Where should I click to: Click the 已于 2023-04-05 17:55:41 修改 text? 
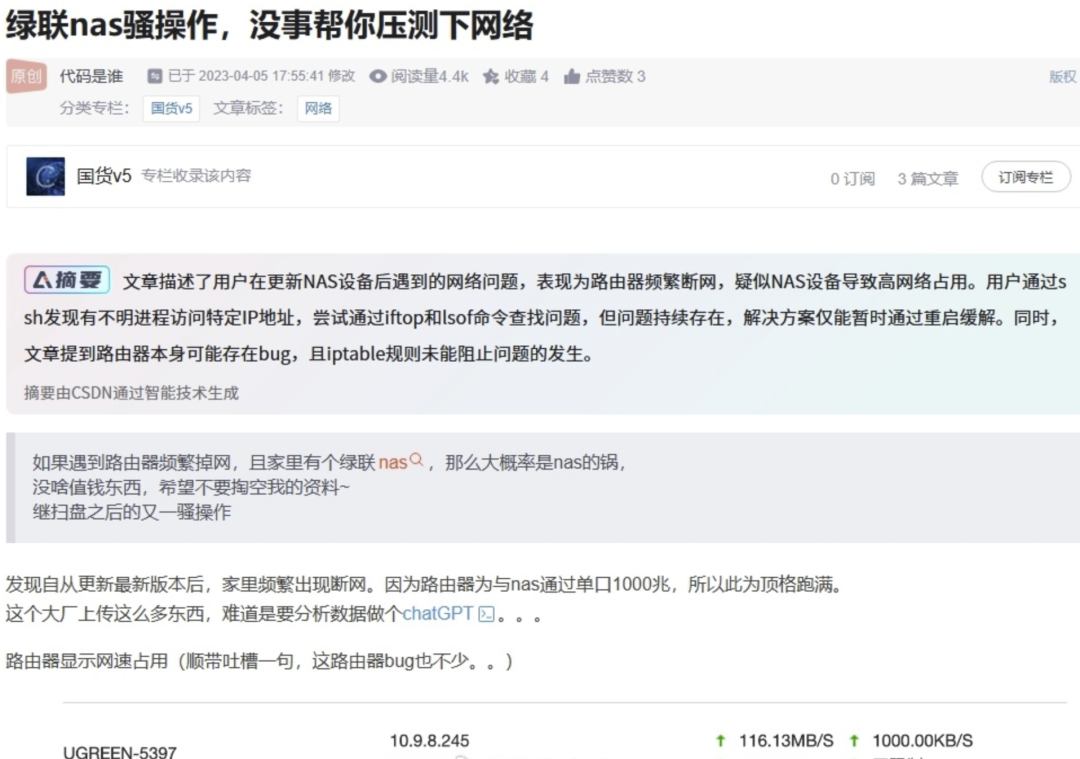(x=262, y=76)
